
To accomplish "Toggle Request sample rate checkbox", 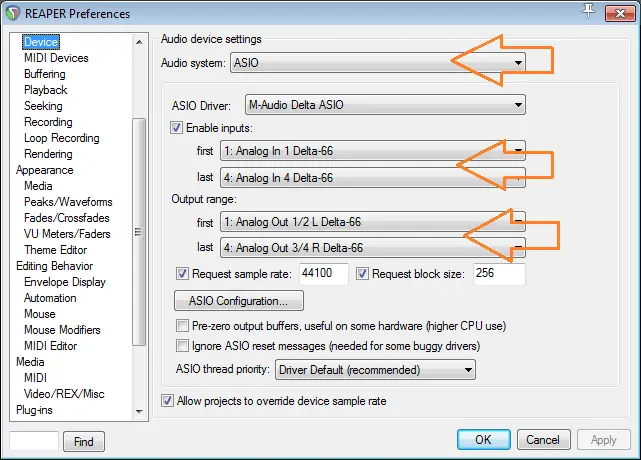I will click(x=182, y=273).
